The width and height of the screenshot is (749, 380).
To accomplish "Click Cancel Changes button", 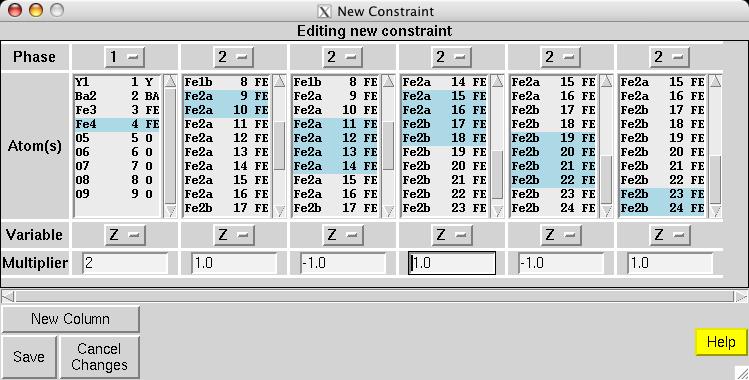I will [x=99, y=357].
